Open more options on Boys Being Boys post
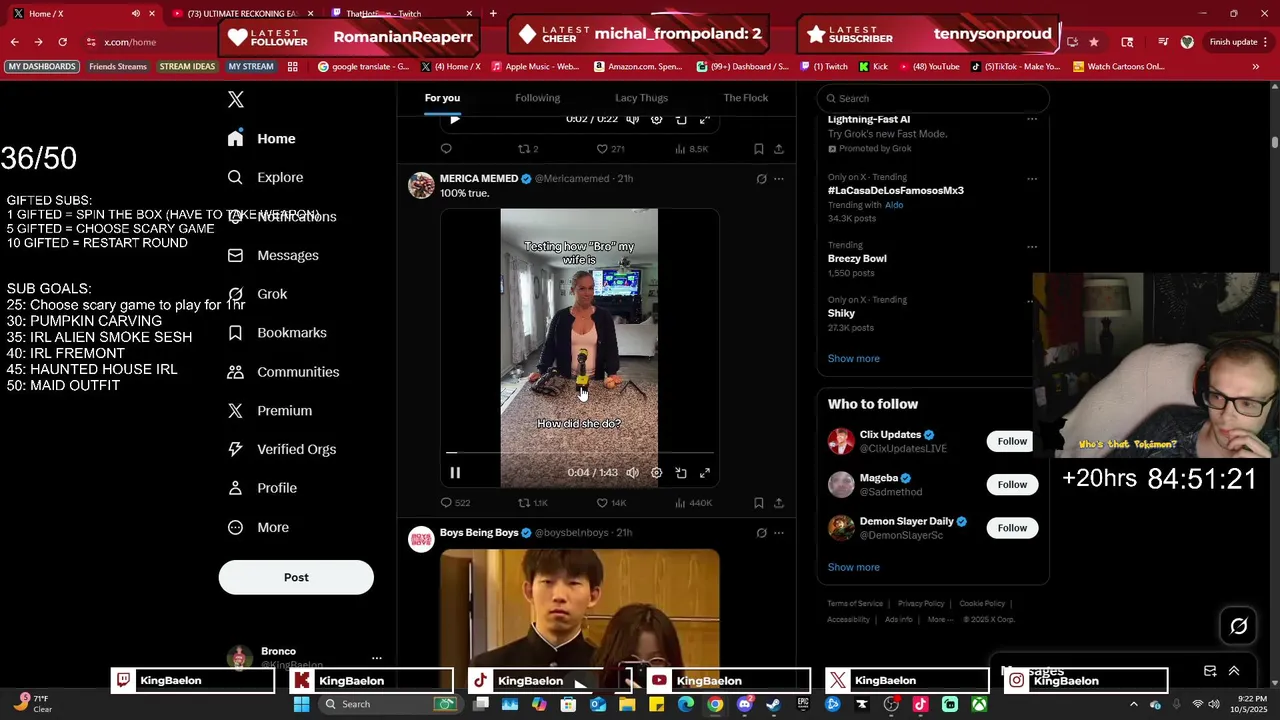This screenshot has height=720, width=1280. click(779, 533)
